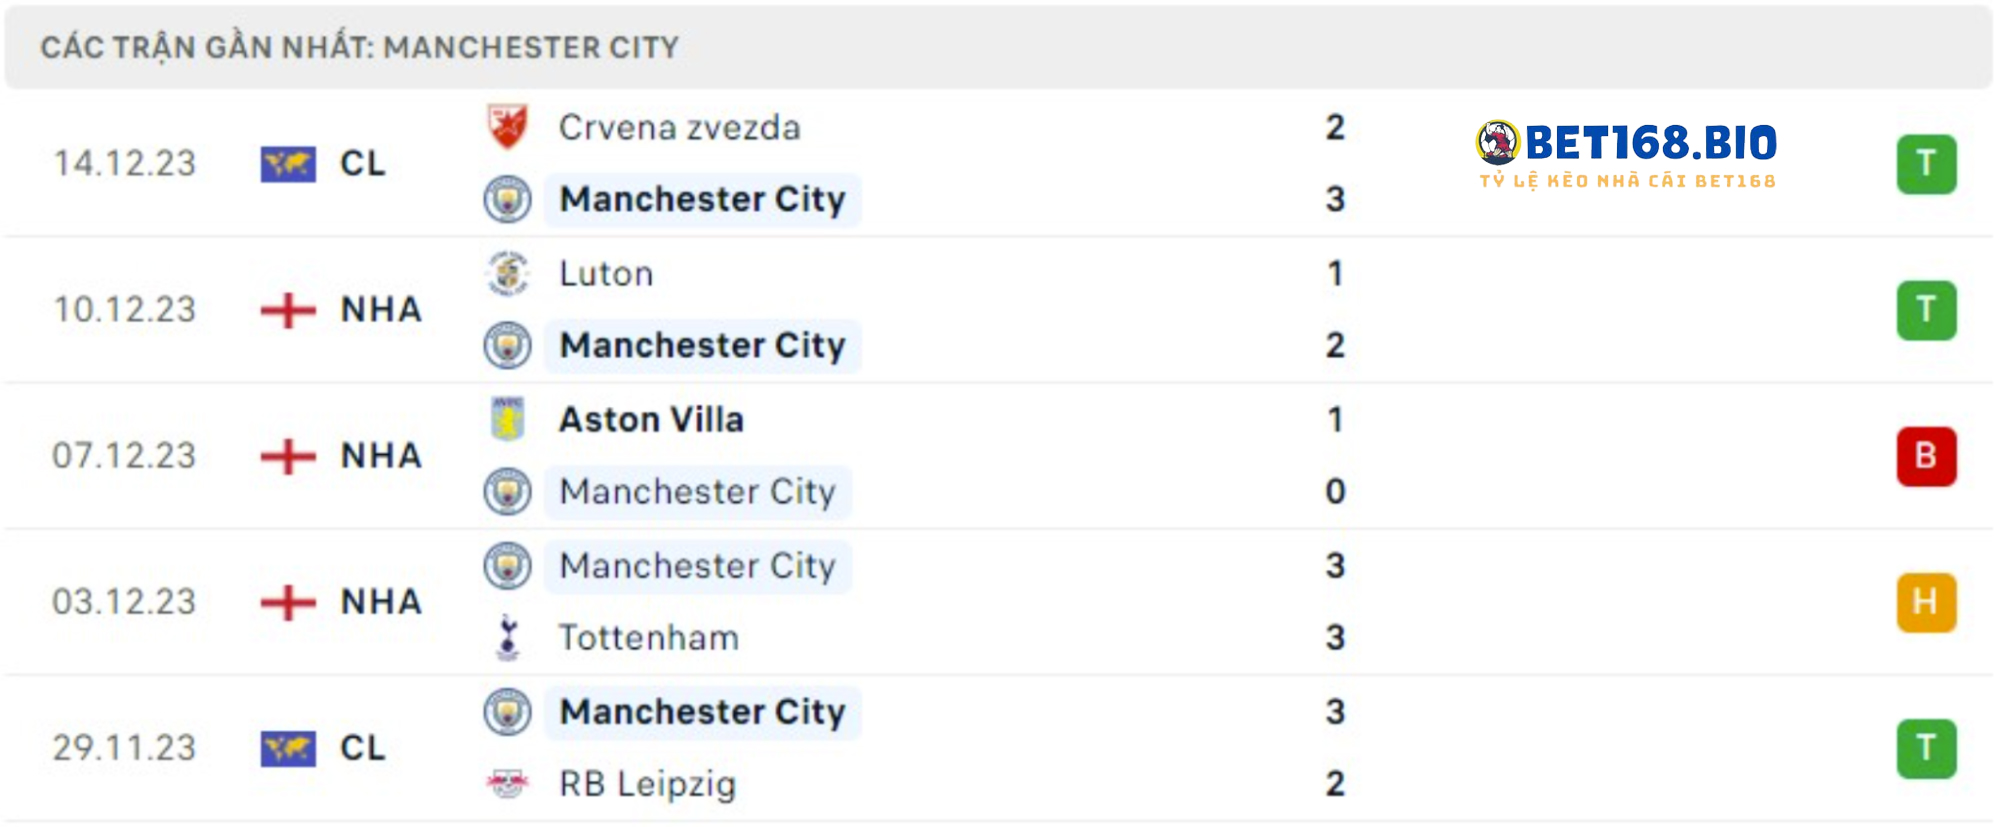Click the Manchester City crest under Luton

click(x=507, y=346)
